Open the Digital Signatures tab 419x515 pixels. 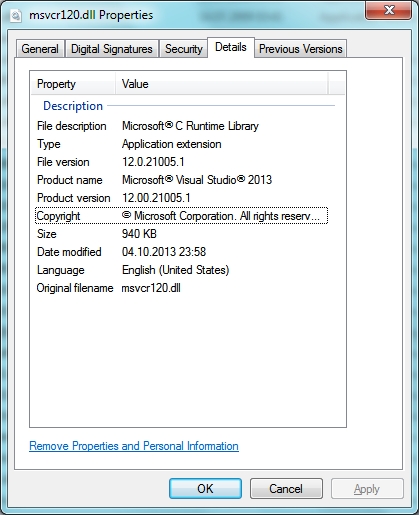click(x=112, y=49)
